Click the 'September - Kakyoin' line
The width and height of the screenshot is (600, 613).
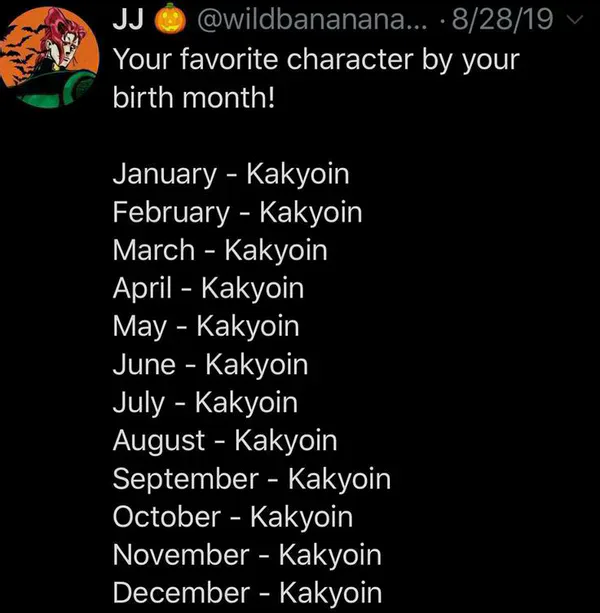[251, 478]
